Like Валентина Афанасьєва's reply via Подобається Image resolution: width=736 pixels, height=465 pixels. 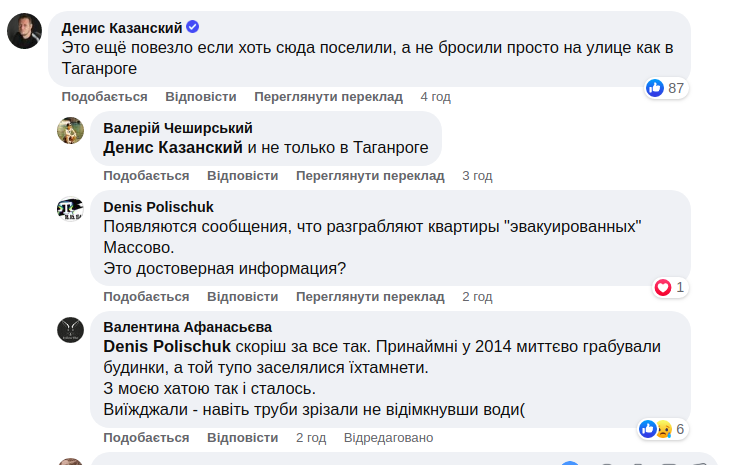coord(146,438)
